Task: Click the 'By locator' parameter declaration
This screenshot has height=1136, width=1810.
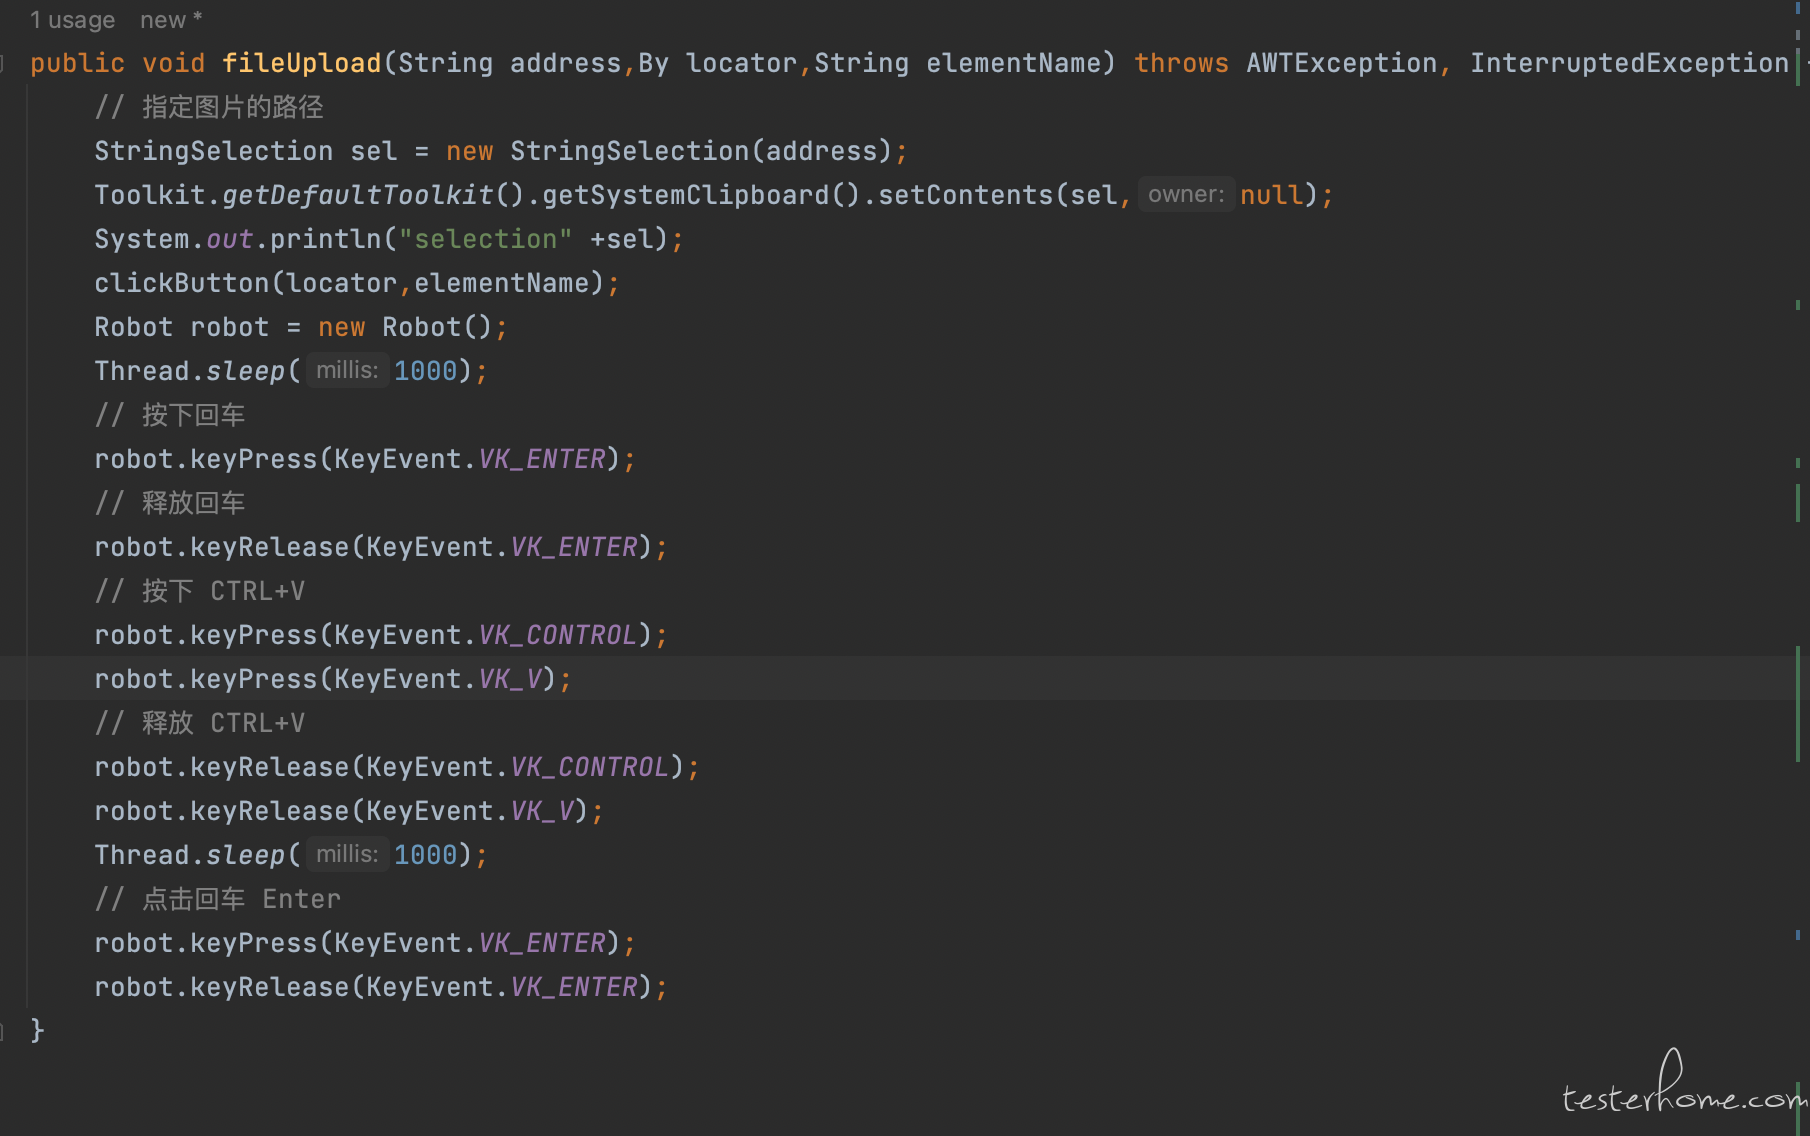Action: (x=717, y=63)
